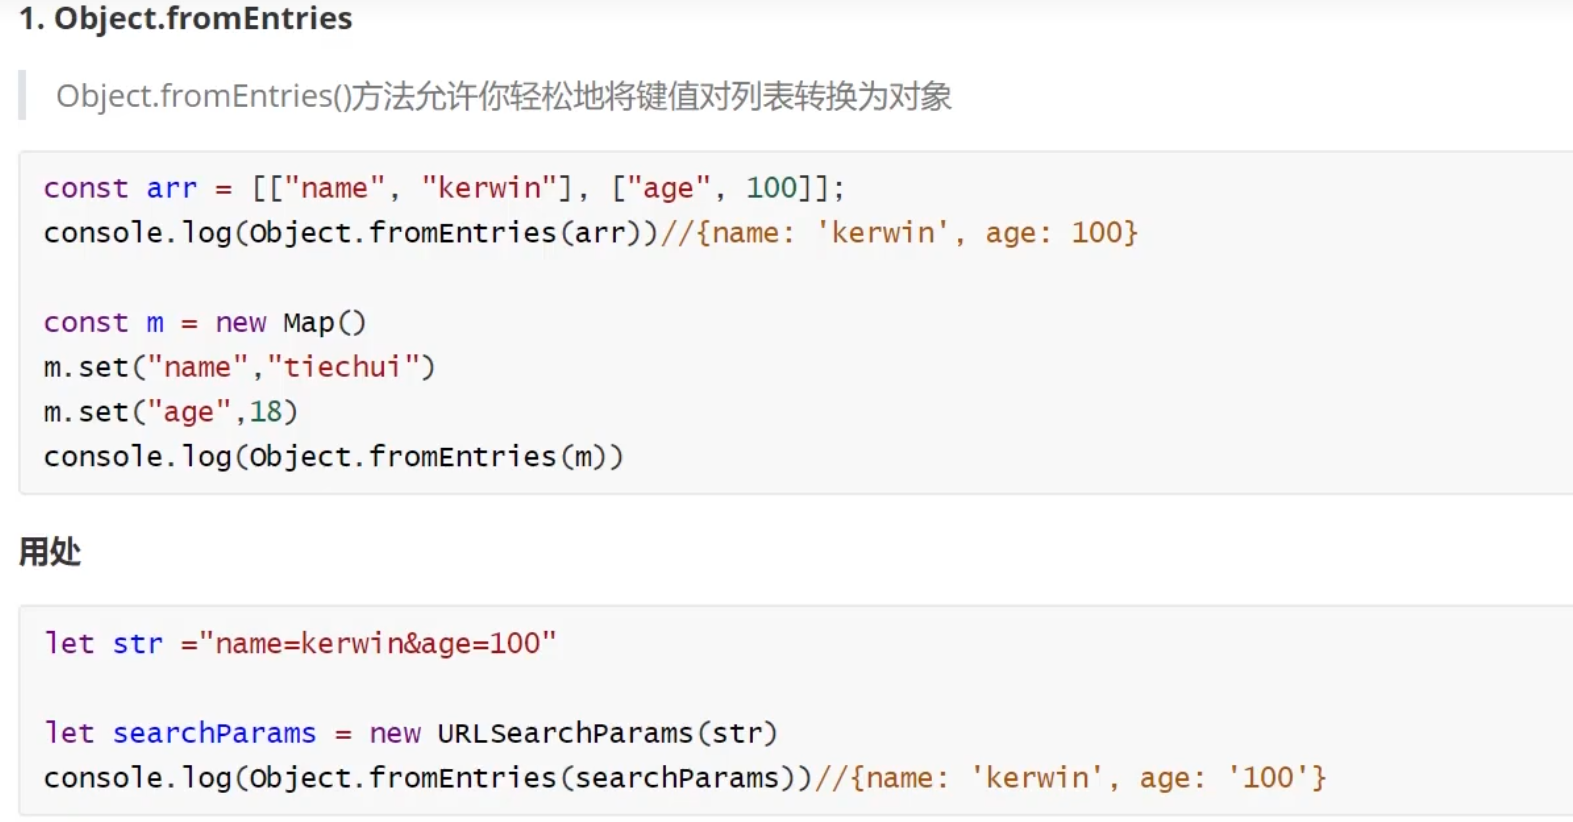Click the first console.log(Object.fromEntries(arr)) line

click(591, 233)
